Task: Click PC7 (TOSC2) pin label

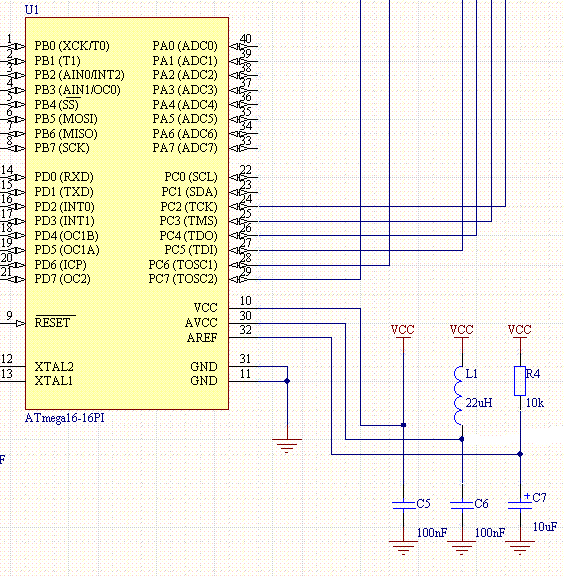Action: click(183, 279)
